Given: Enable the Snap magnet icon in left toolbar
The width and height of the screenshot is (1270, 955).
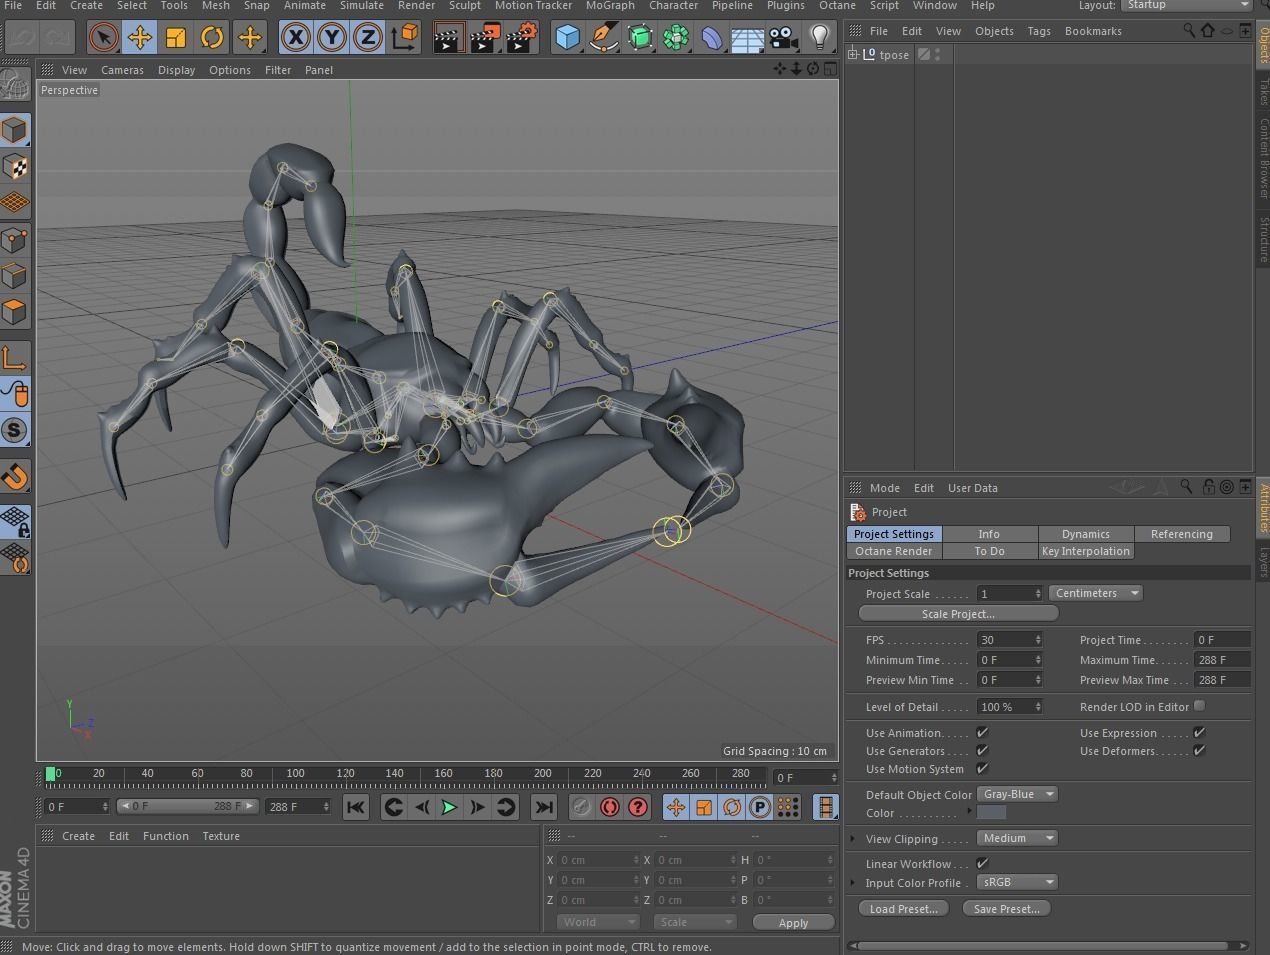Looking at the screenshot, I should 15,477.
